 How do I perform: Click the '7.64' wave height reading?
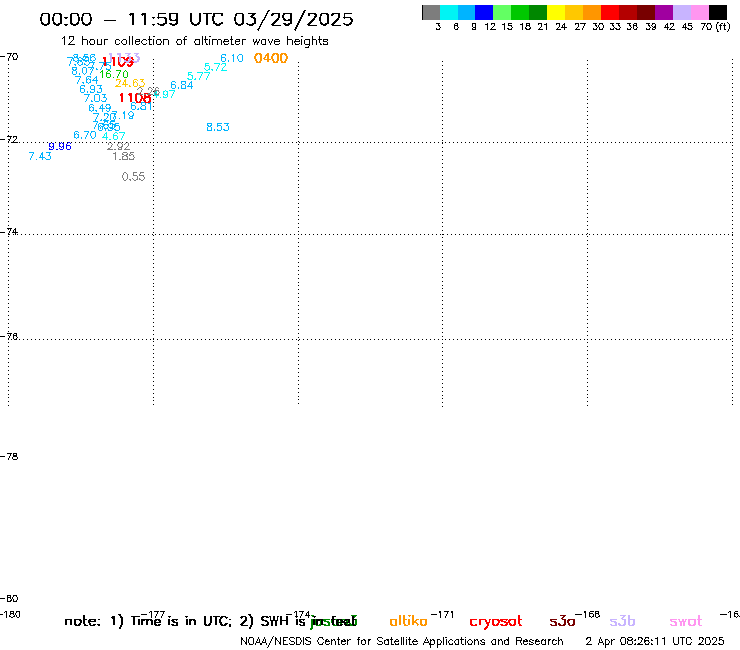[87, 80]
